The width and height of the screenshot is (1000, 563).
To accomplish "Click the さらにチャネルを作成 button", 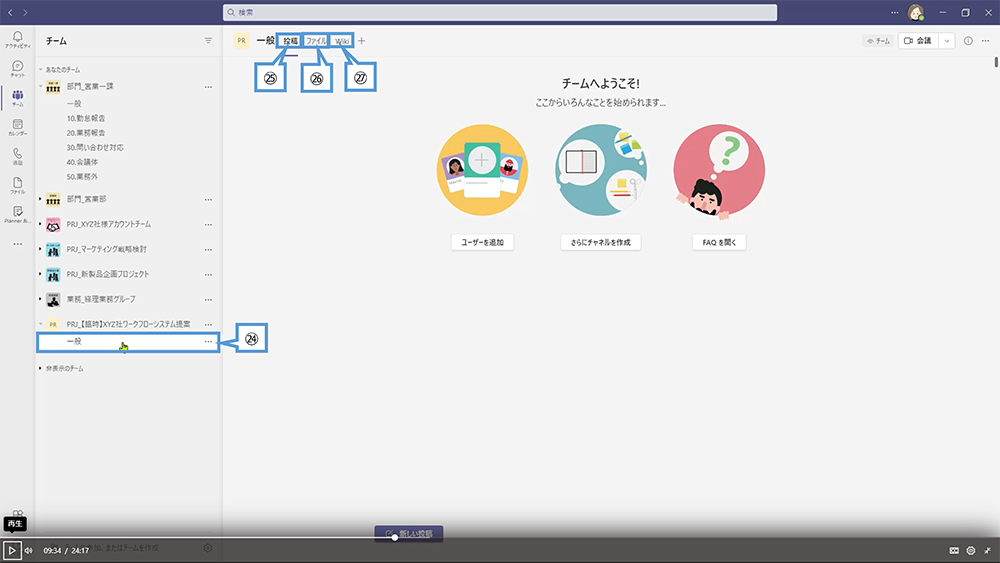I will (x=600, y=242).
